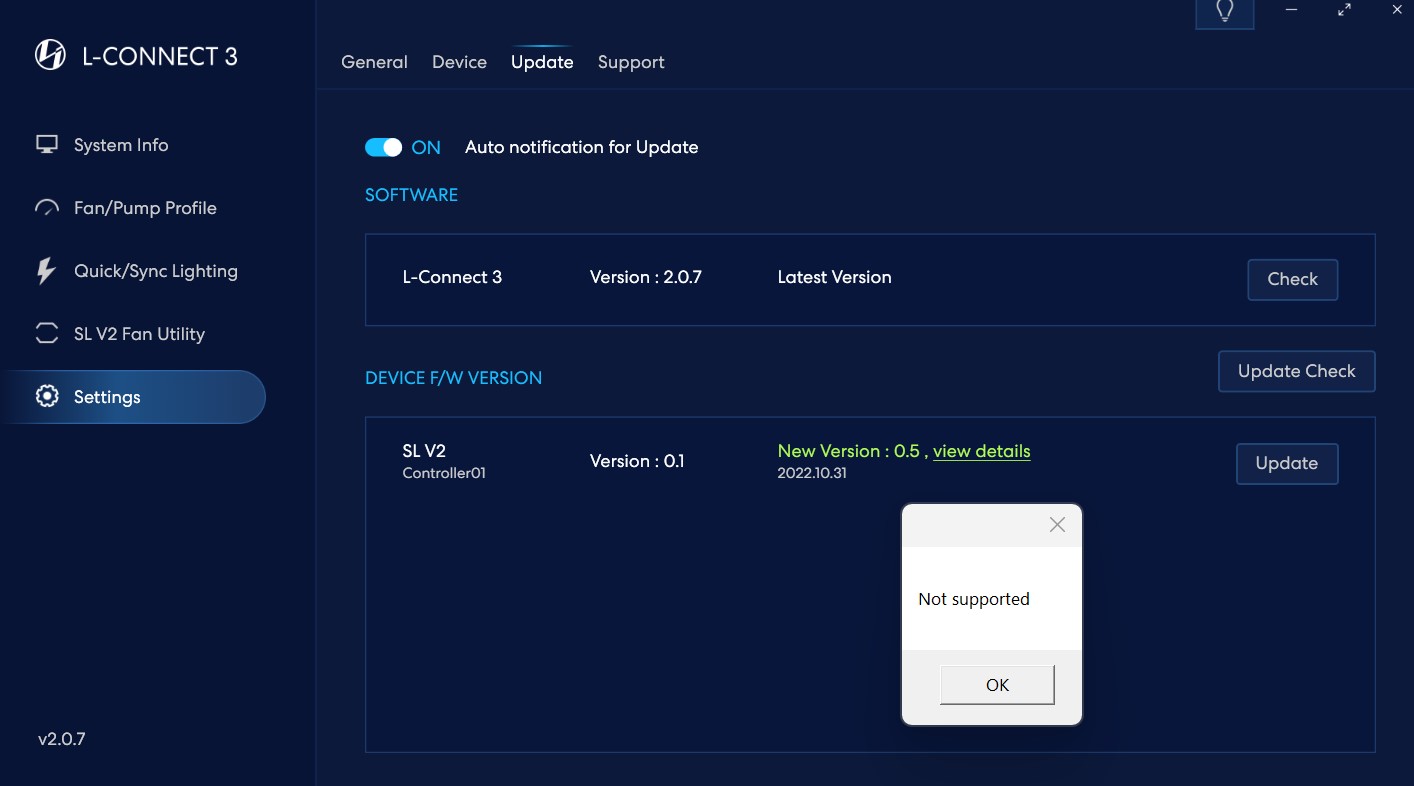Click the Auto notification for Update label

(x=581, y=147)
